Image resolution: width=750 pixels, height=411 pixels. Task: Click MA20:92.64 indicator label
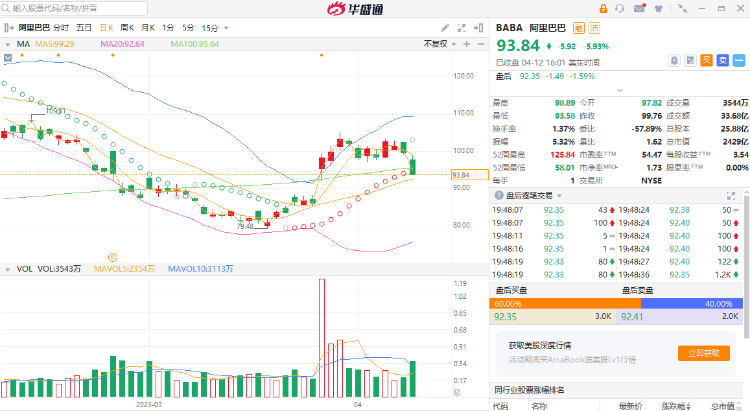[x=122, y=44]
